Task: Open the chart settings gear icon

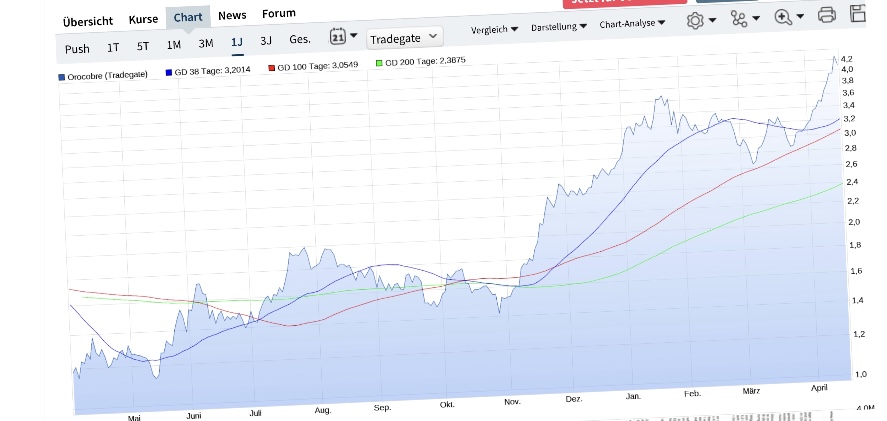Action: coord(695,20)
